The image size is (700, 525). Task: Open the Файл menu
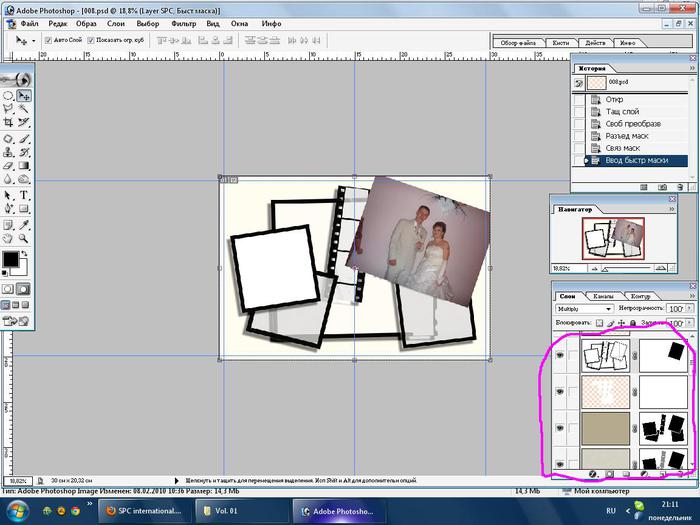tap(29, 24)
